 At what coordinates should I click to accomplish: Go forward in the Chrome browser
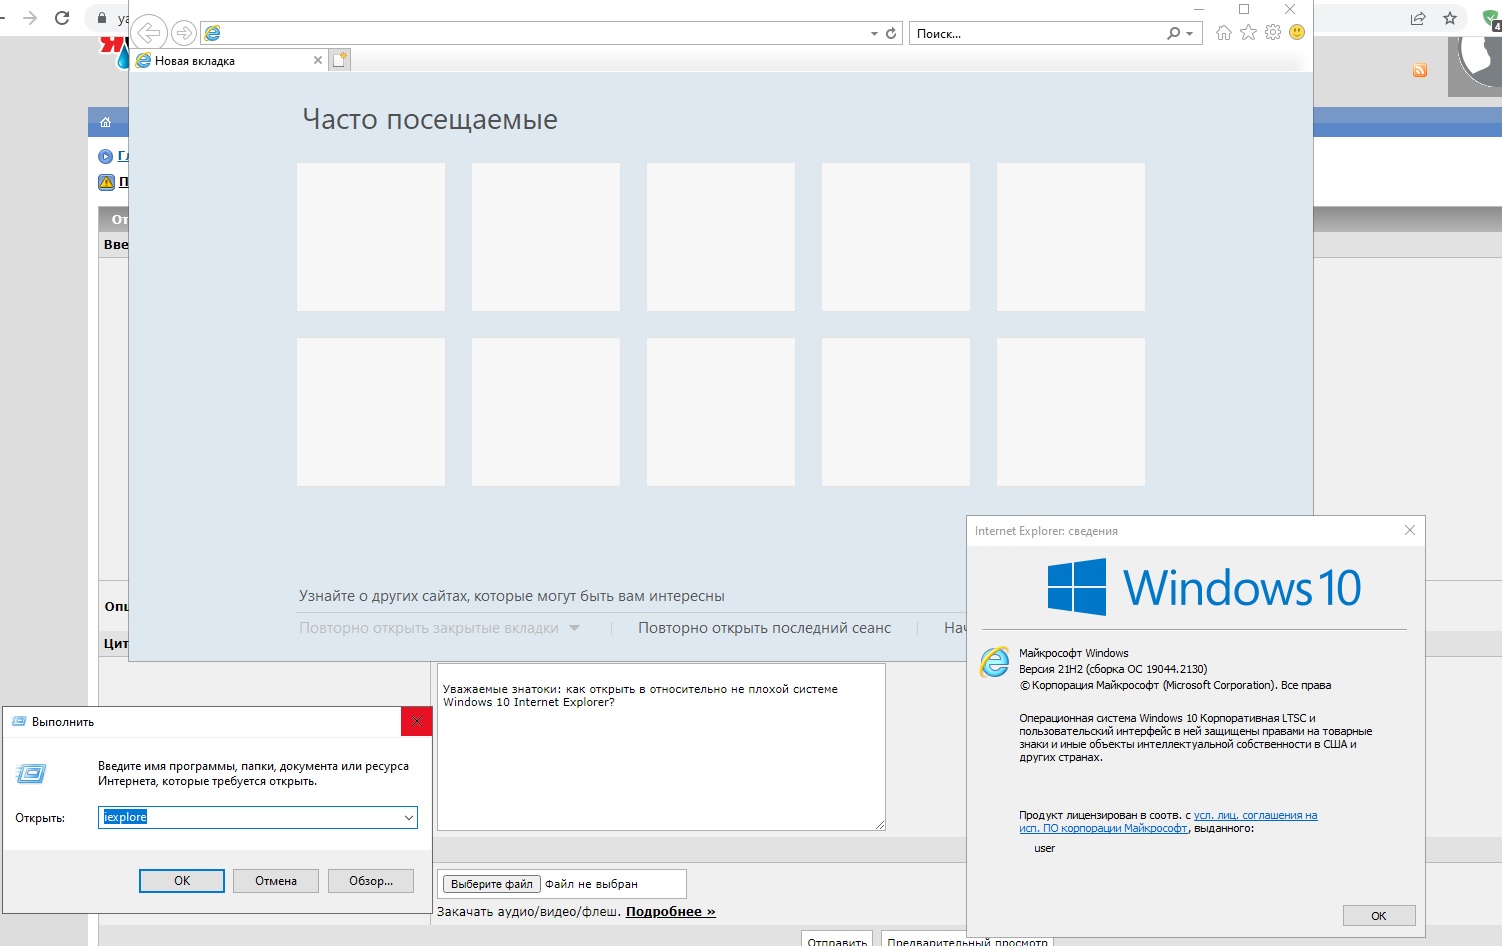pos(29,18)
